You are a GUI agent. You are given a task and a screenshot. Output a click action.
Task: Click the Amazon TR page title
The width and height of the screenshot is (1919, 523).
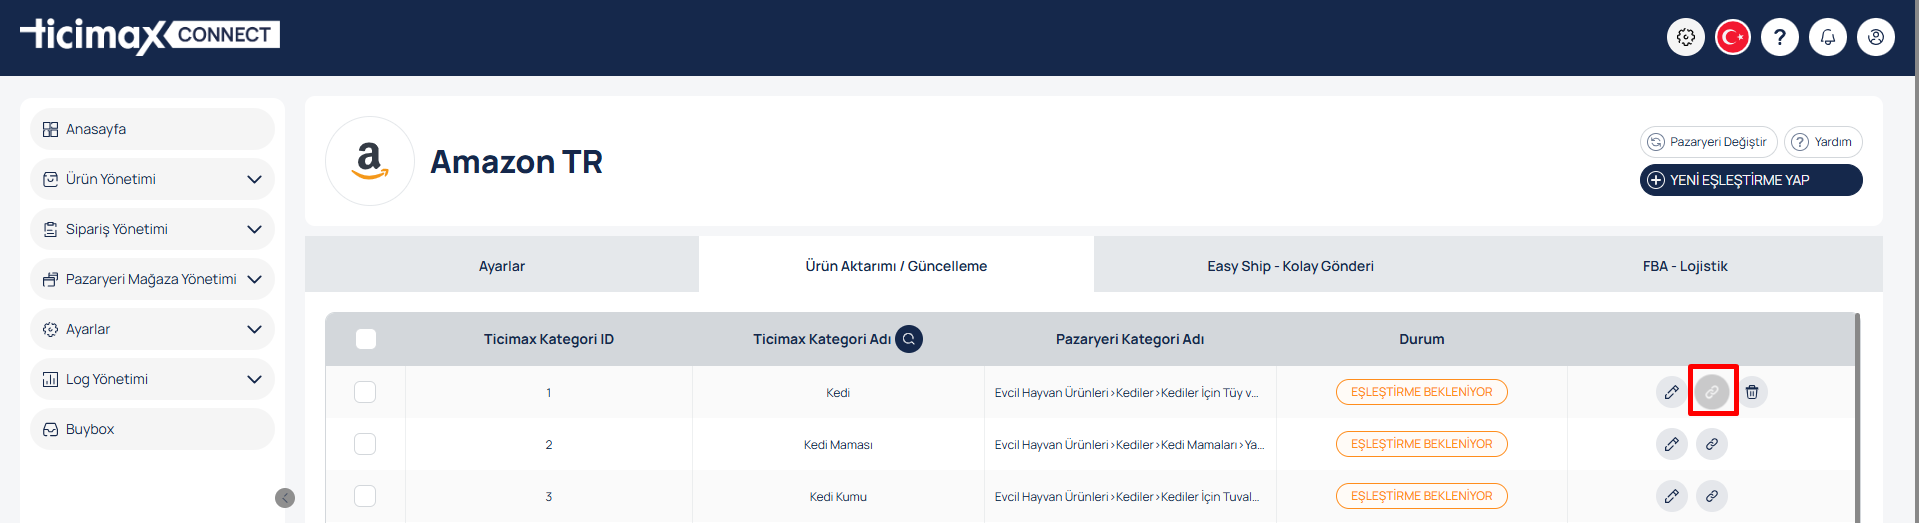tap(516, 161)
